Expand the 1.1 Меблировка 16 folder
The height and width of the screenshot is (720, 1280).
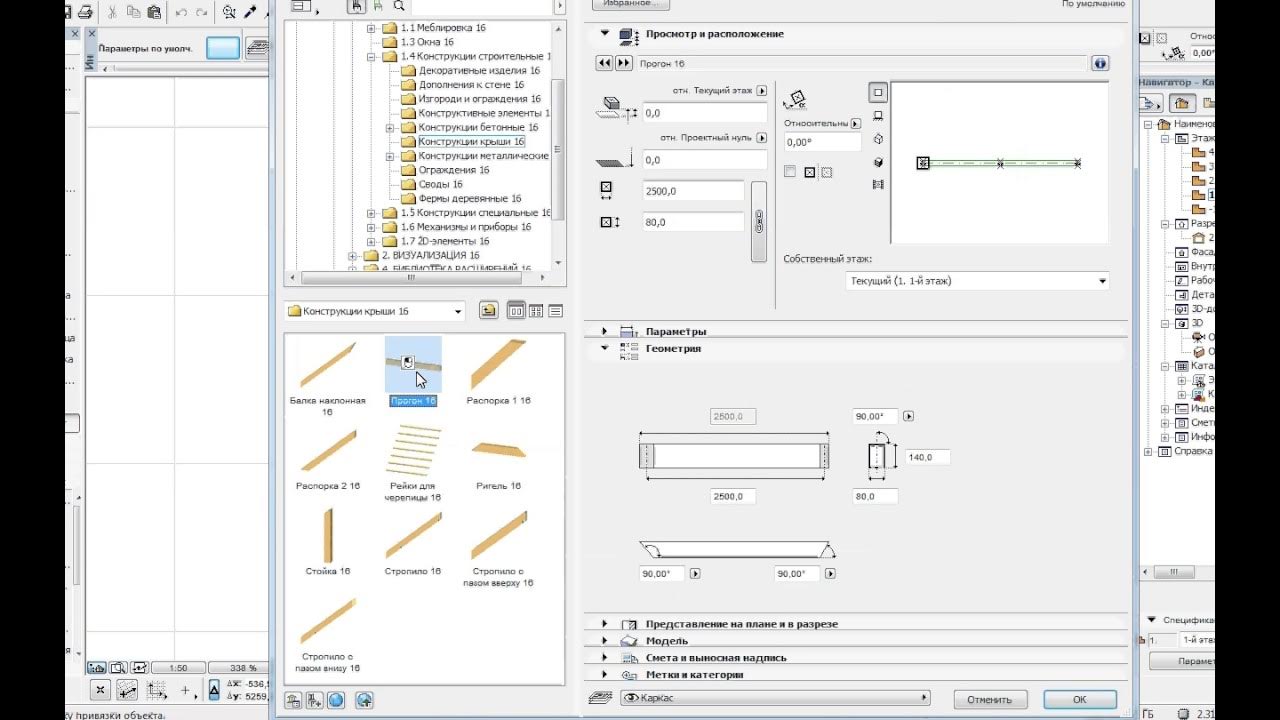371,28
